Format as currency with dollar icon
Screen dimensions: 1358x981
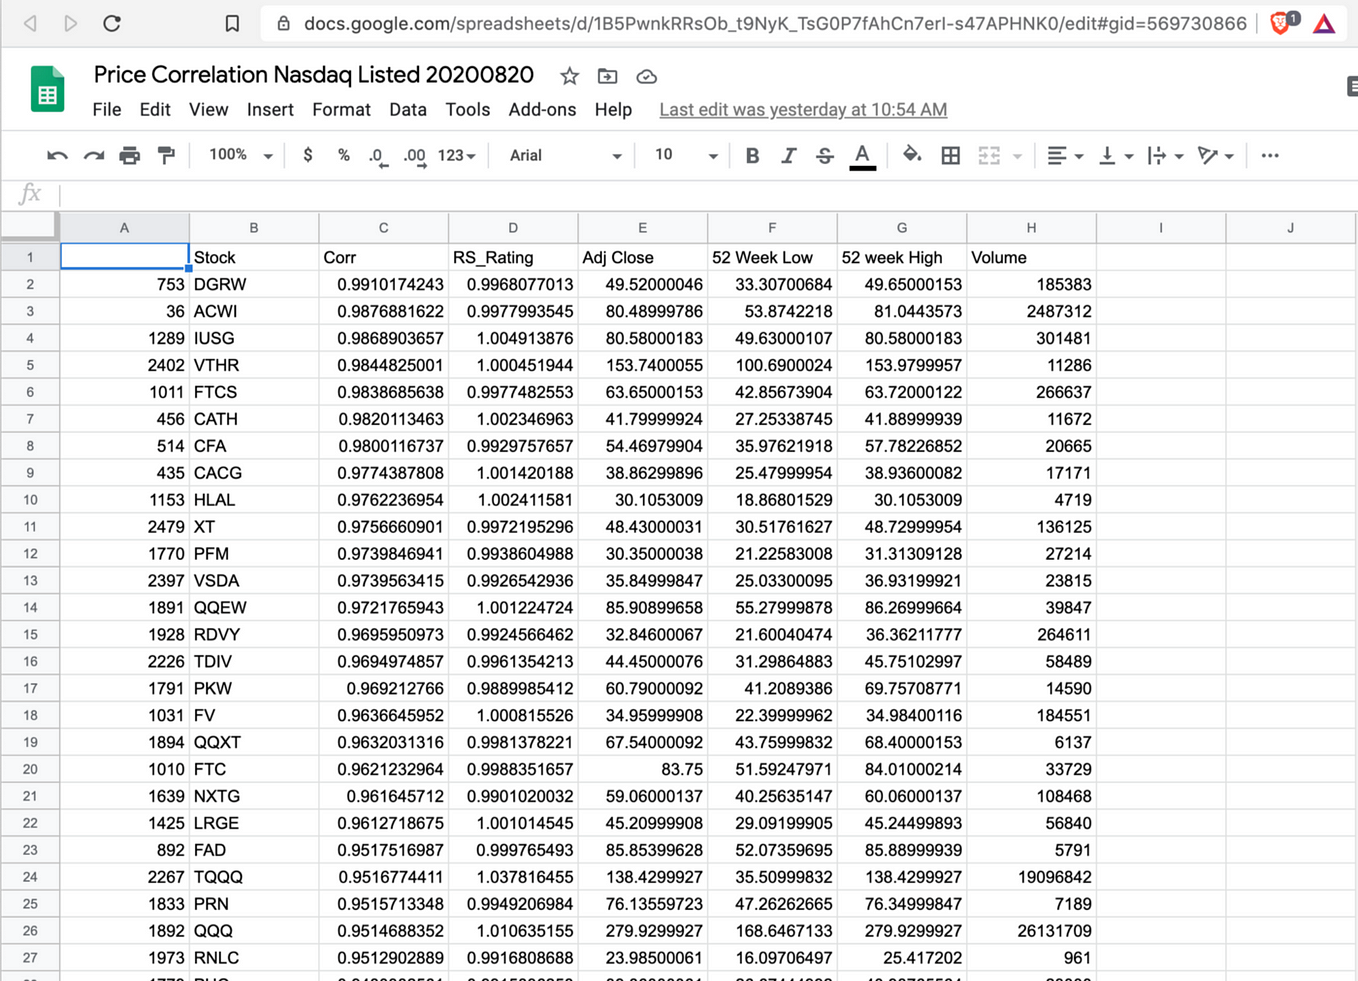pyautogui.click(x=307, y=155)
